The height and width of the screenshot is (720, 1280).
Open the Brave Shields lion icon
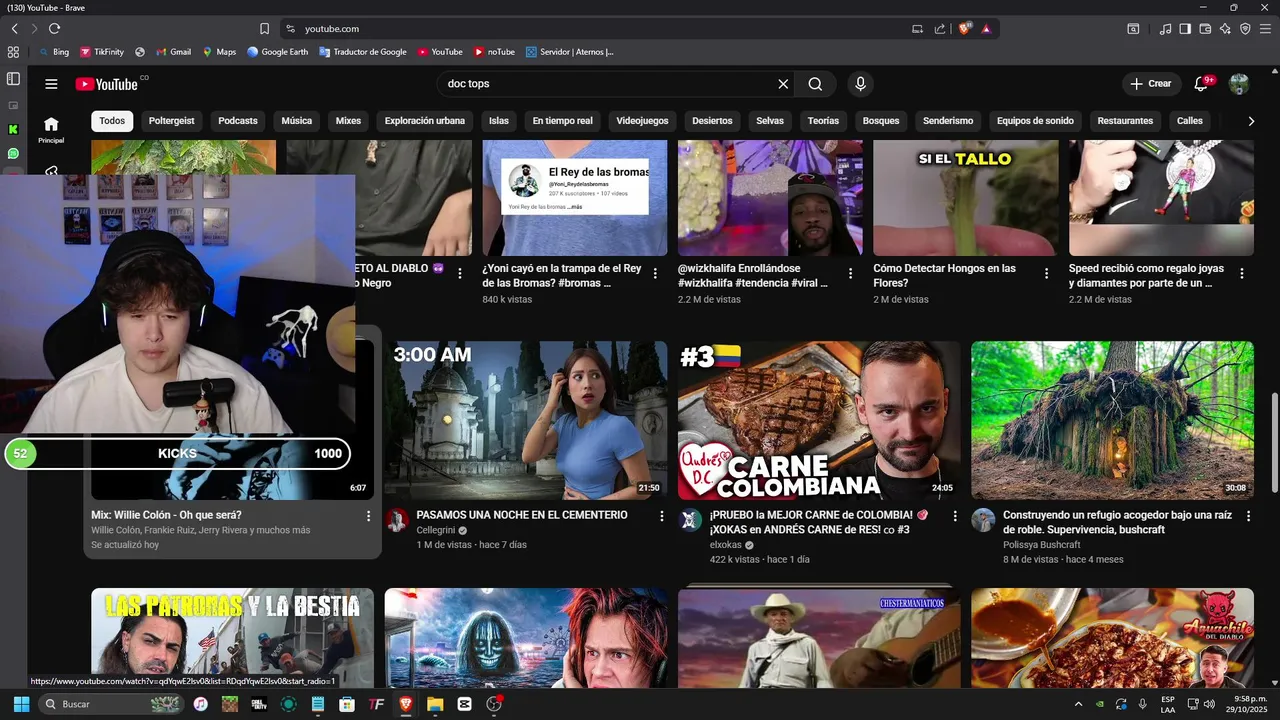(965, 29)
